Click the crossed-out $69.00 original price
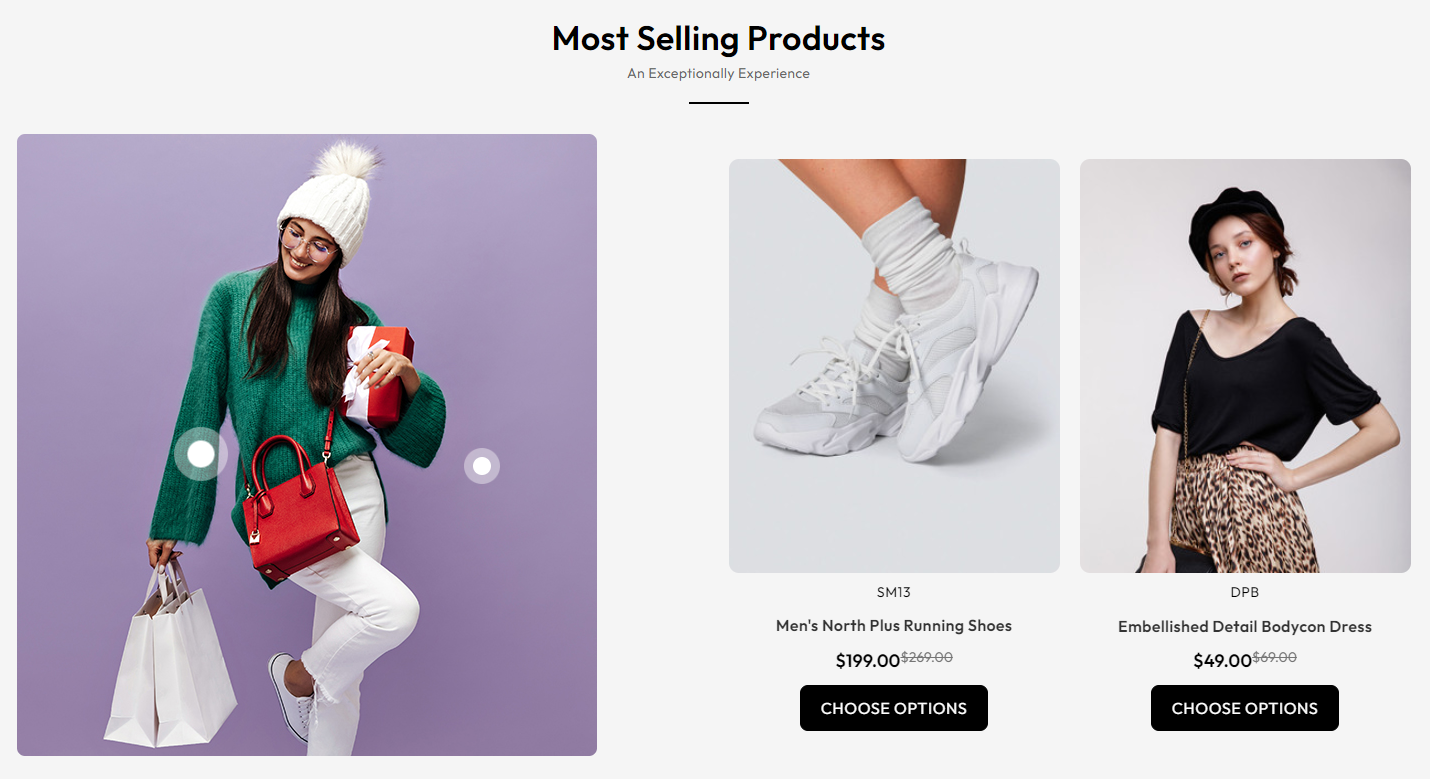The height and width of the screenshot is (779, 1430). 1275,657
